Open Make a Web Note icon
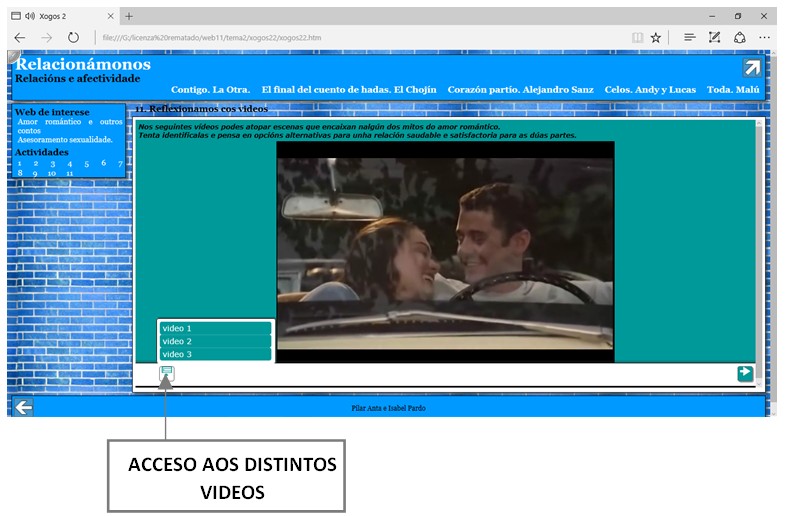Screen dimensions: 788x516 [714, 37]
